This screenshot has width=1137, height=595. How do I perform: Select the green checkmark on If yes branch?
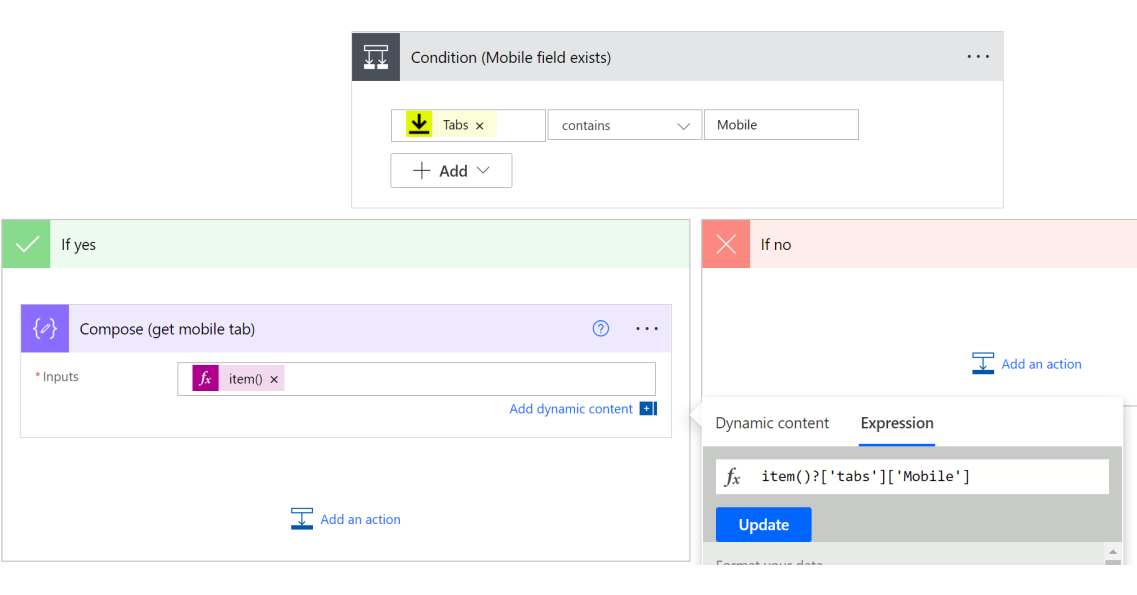26,243
